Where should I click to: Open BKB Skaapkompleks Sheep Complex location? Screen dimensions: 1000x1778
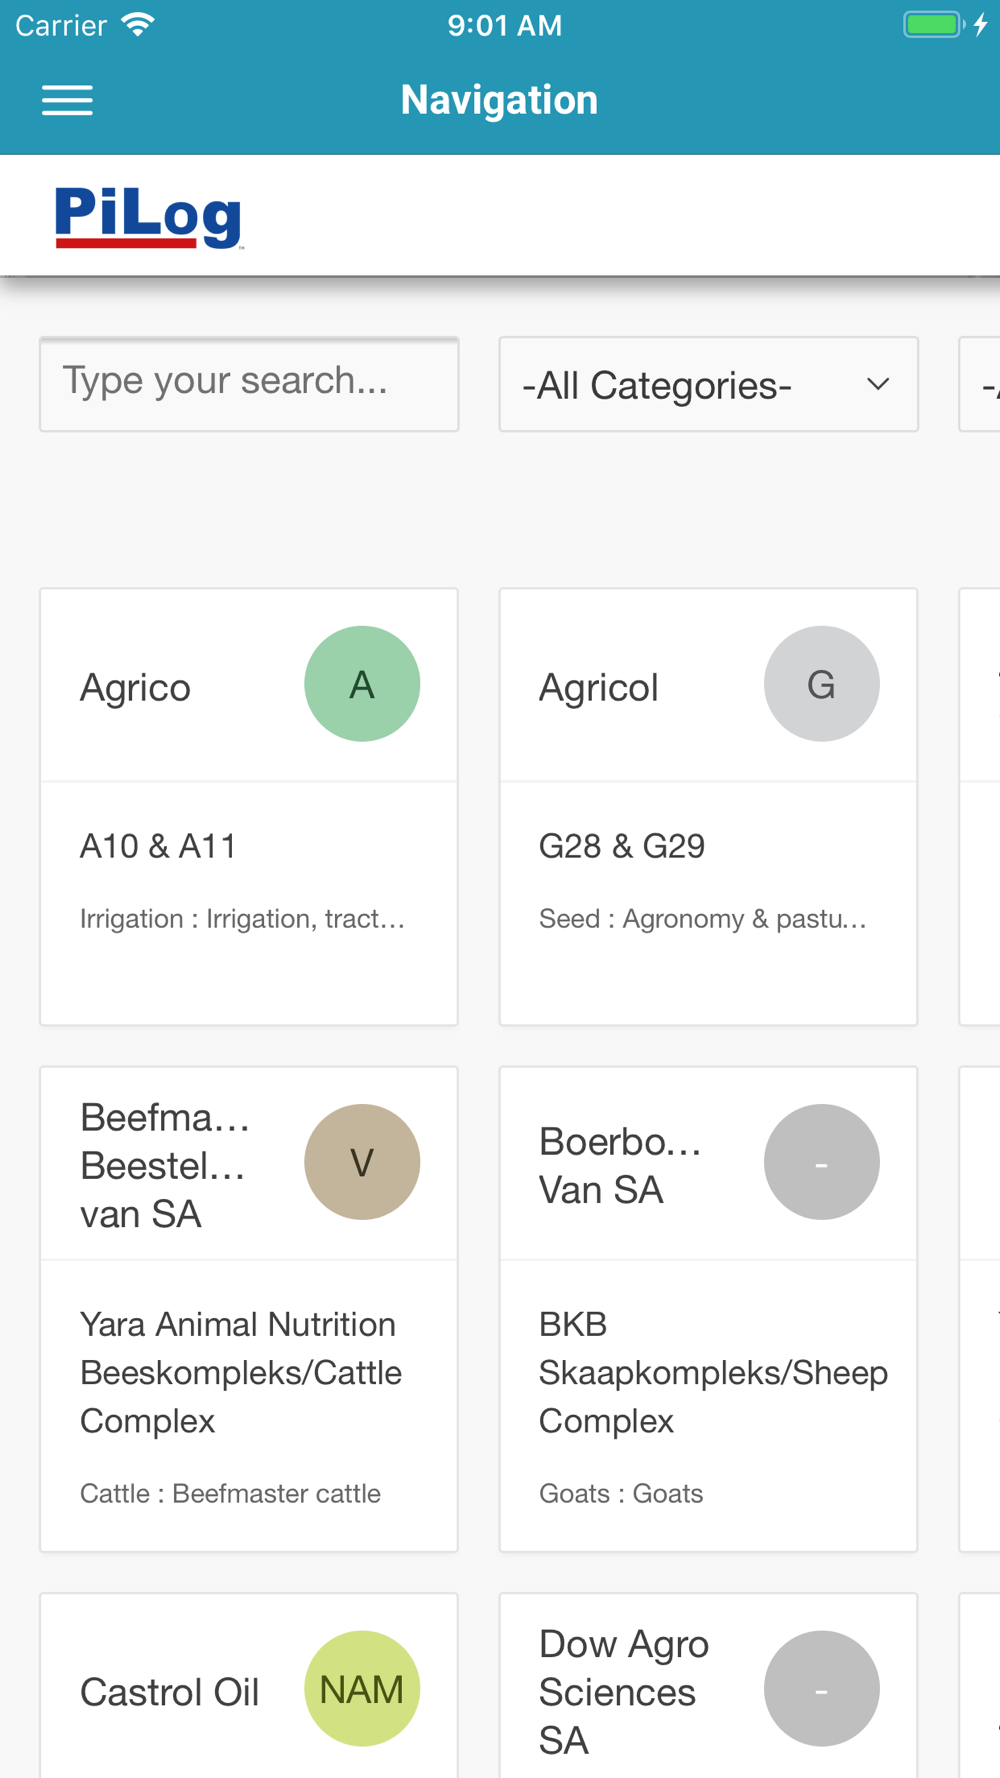tap(712, 1372)
